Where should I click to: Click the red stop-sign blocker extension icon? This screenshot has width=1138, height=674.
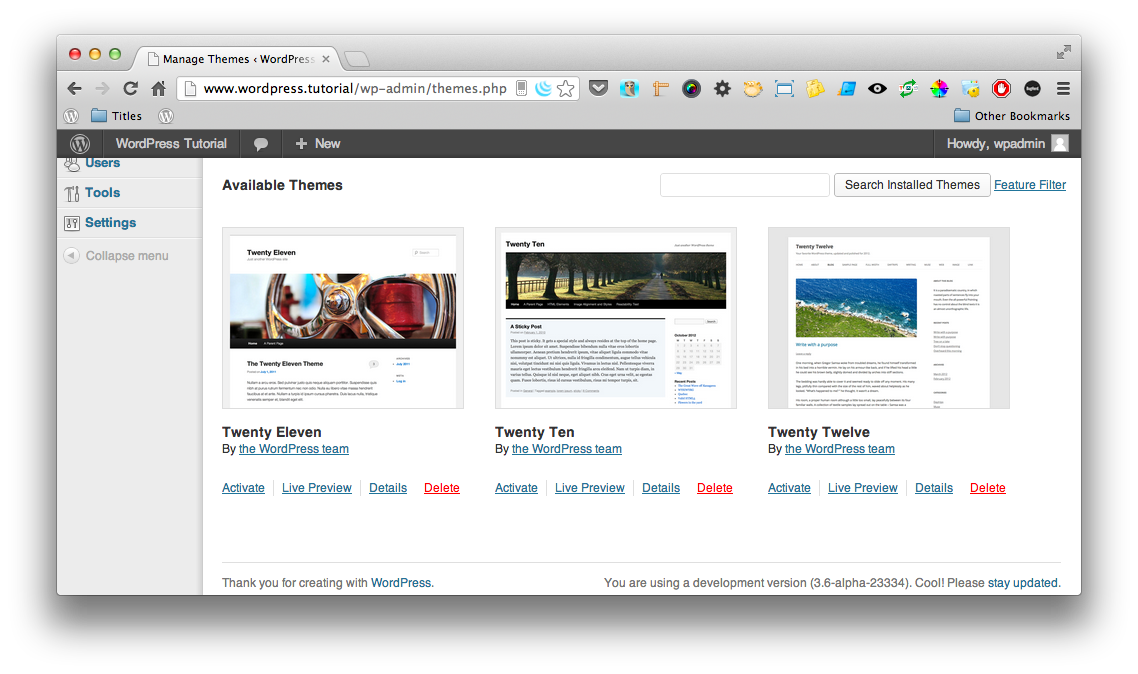[x=1002, y=89]
